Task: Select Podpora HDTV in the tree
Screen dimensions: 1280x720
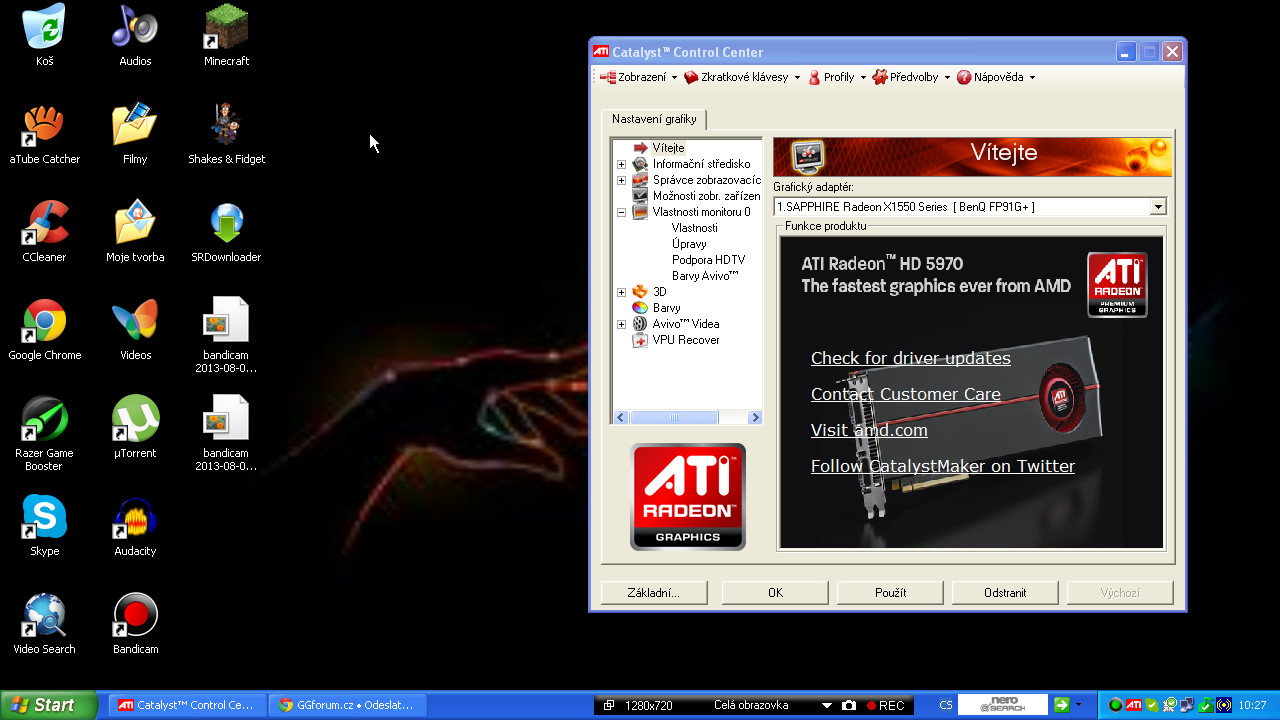Action: [x=708, y=260]
